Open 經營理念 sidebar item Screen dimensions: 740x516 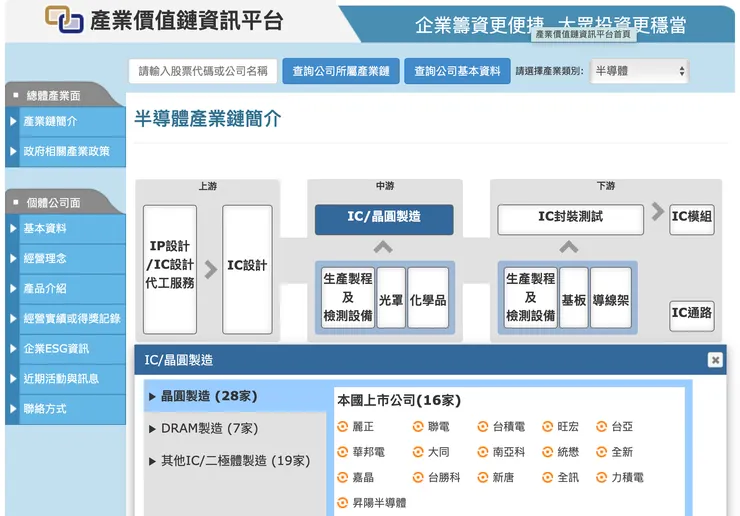pos(72,259)
